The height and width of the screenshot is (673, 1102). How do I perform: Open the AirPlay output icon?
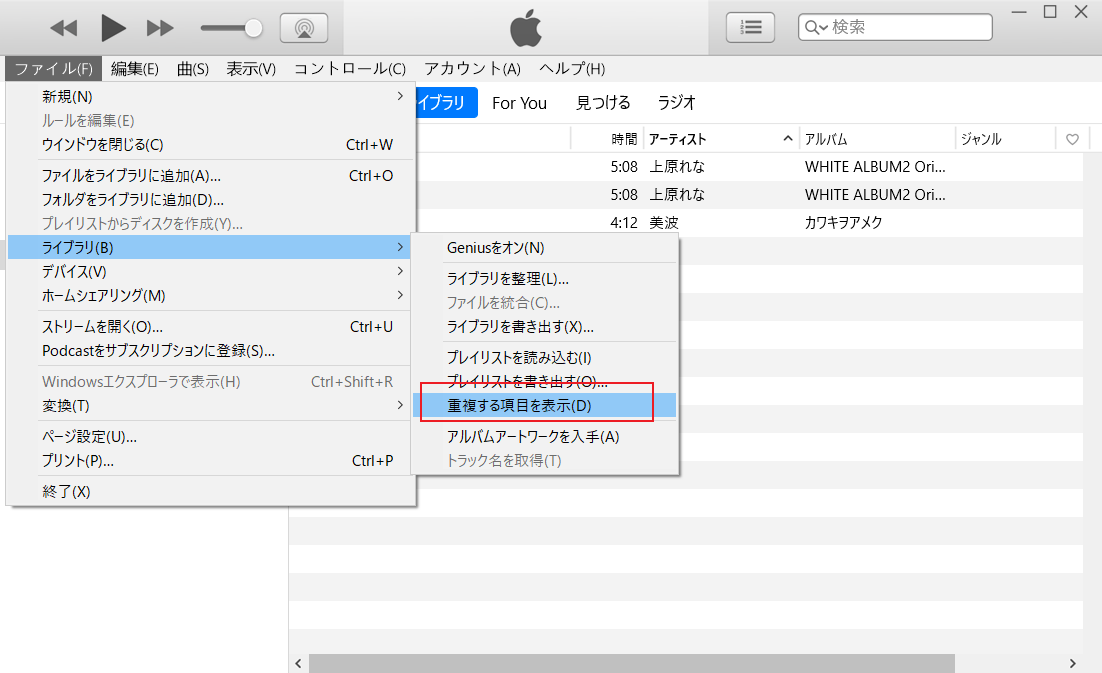pos(304,28)
